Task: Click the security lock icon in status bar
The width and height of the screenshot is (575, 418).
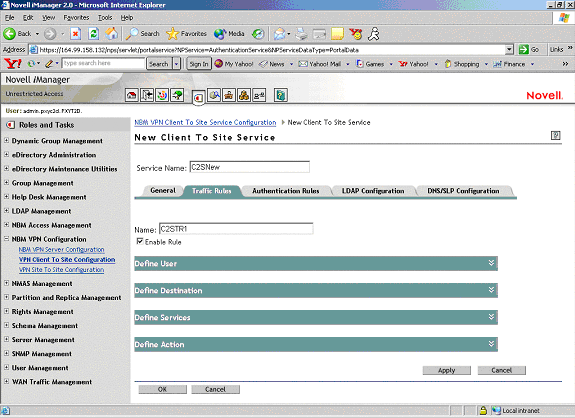Action: [483, 410]
